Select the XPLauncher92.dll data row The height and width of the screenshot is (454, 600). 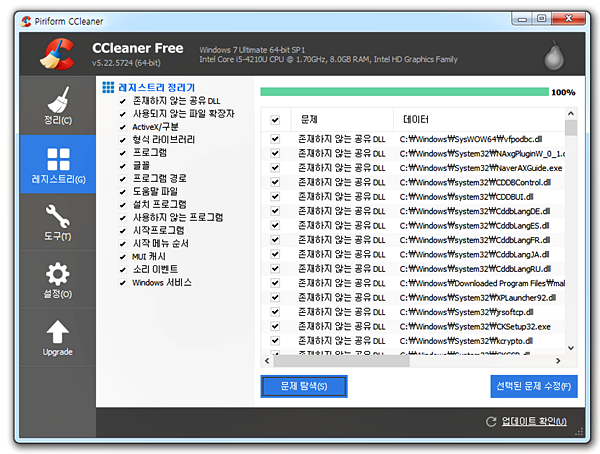click(413, 297)
